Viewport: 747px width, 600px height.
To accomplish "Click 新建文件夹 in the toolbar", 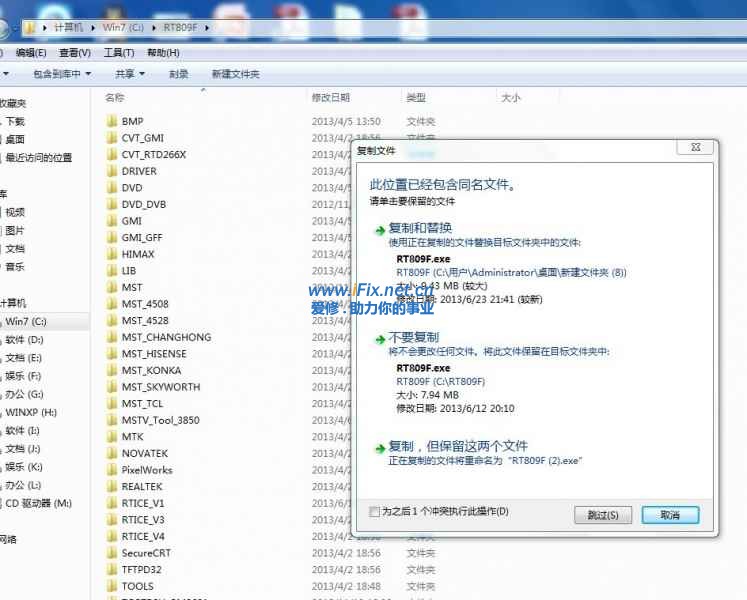I will [235, 74].
